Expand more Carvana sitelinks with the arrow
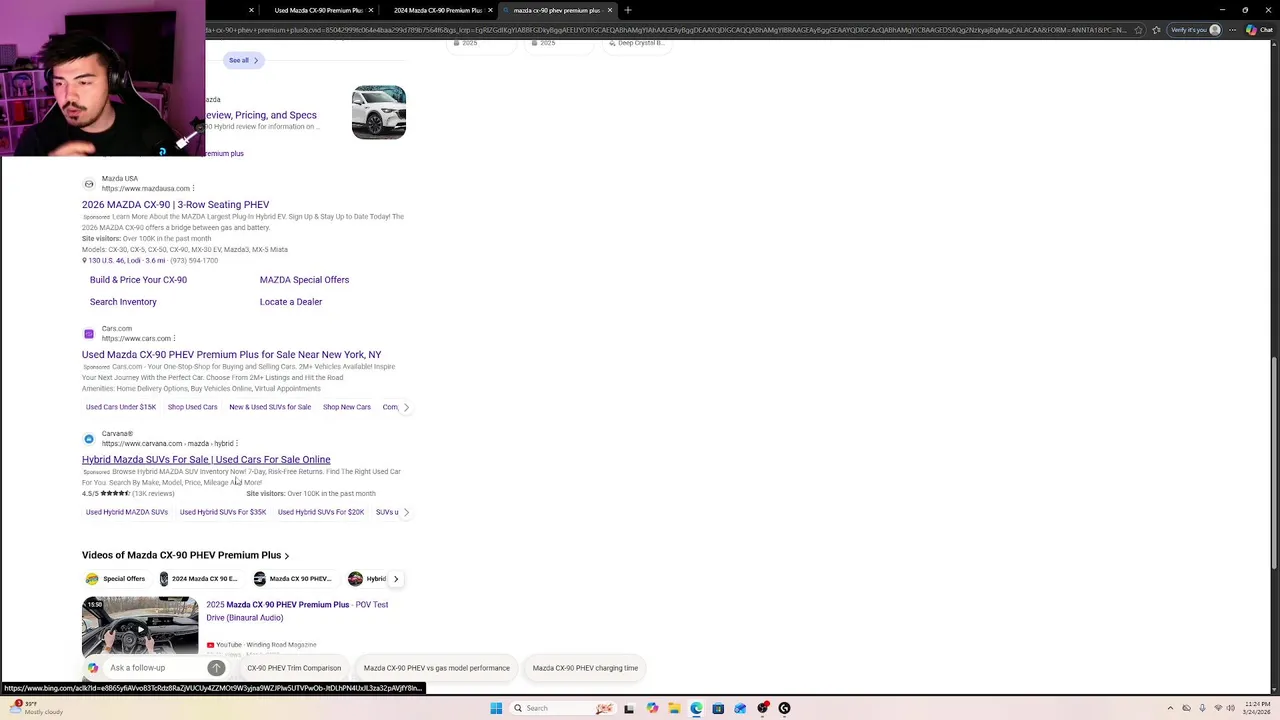The width and height of the screenshot is (1280, 720). click(x=405, y=512)
